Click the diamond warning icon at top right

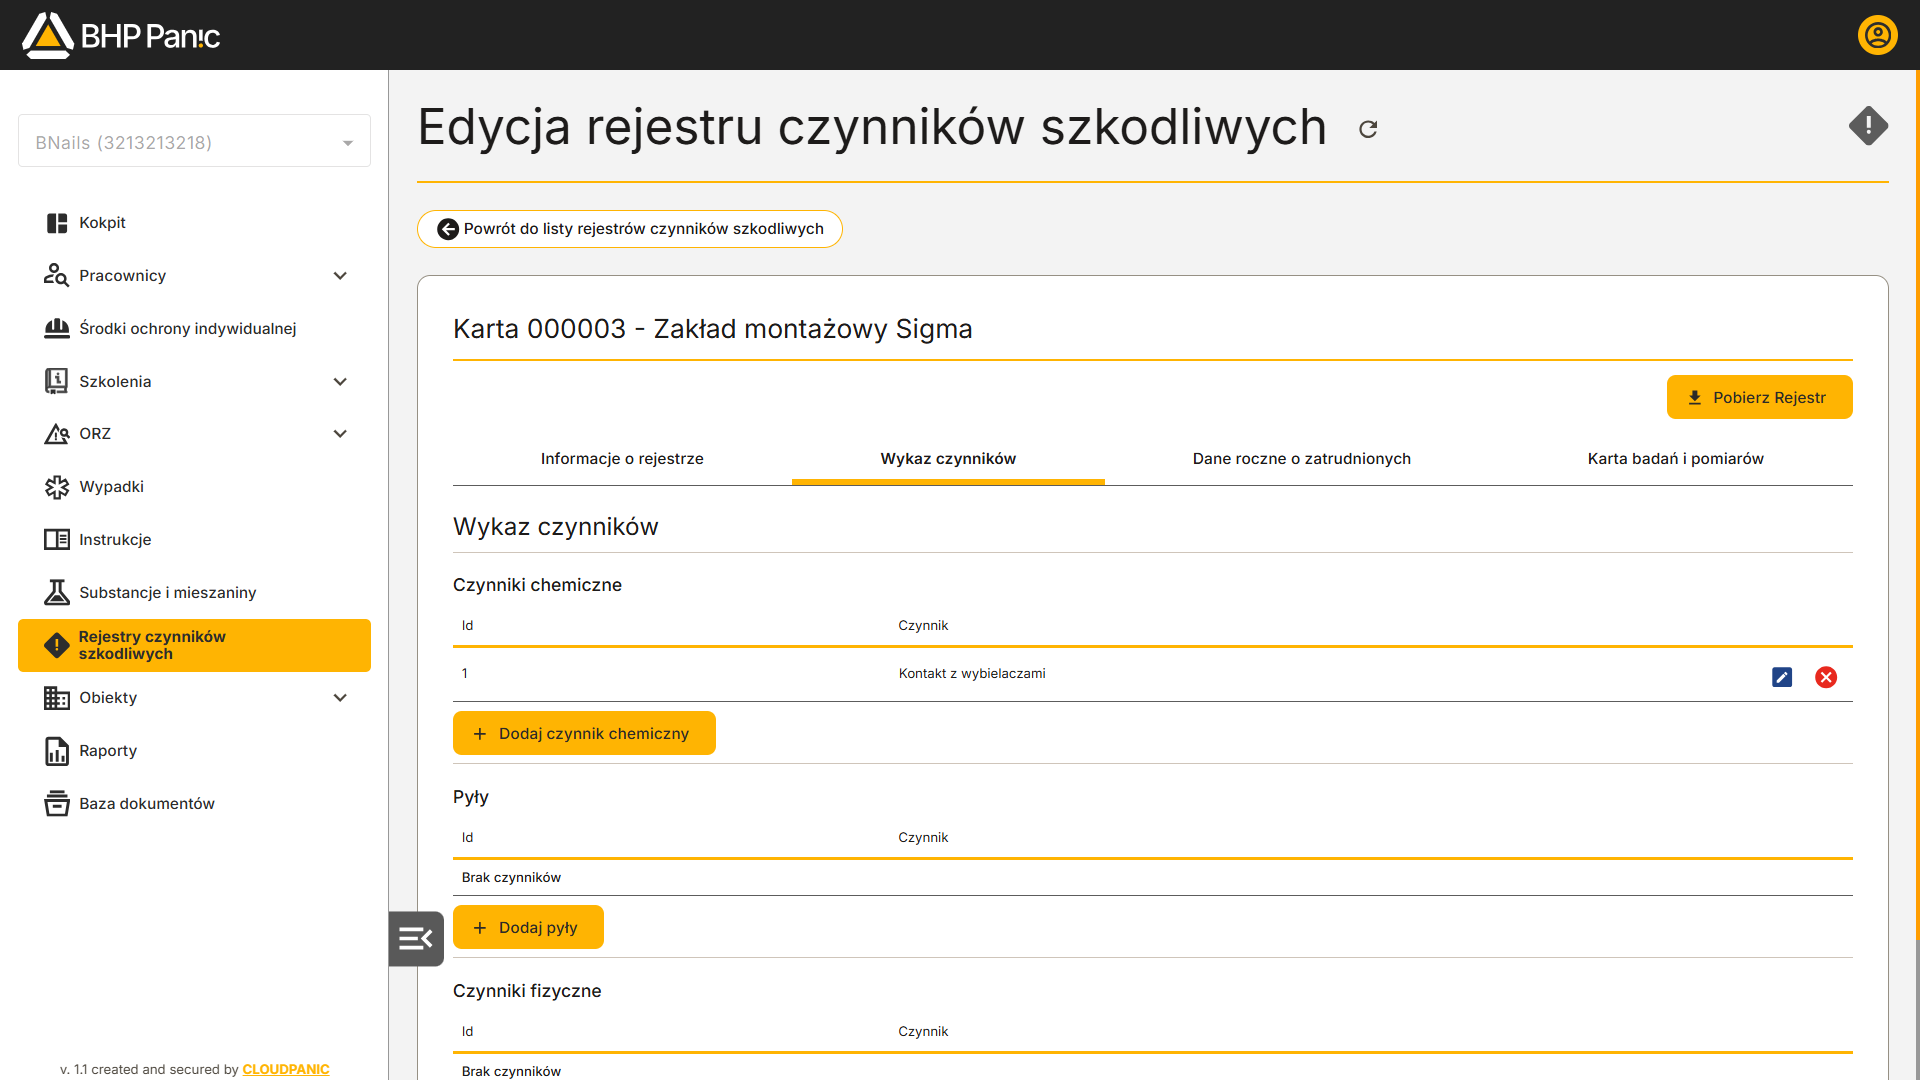1868,126
